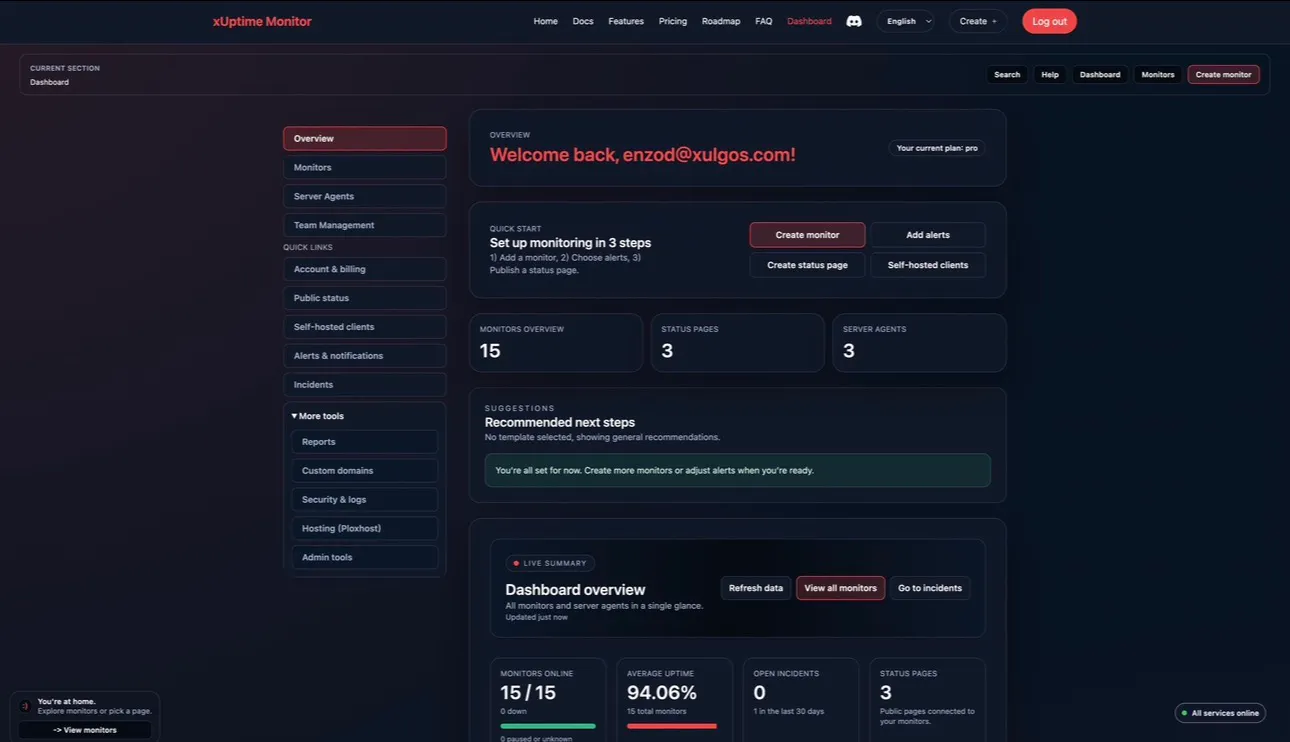Click the All services online indicator
Viewport: 1290px width, 742px height.
point(1220,713)
